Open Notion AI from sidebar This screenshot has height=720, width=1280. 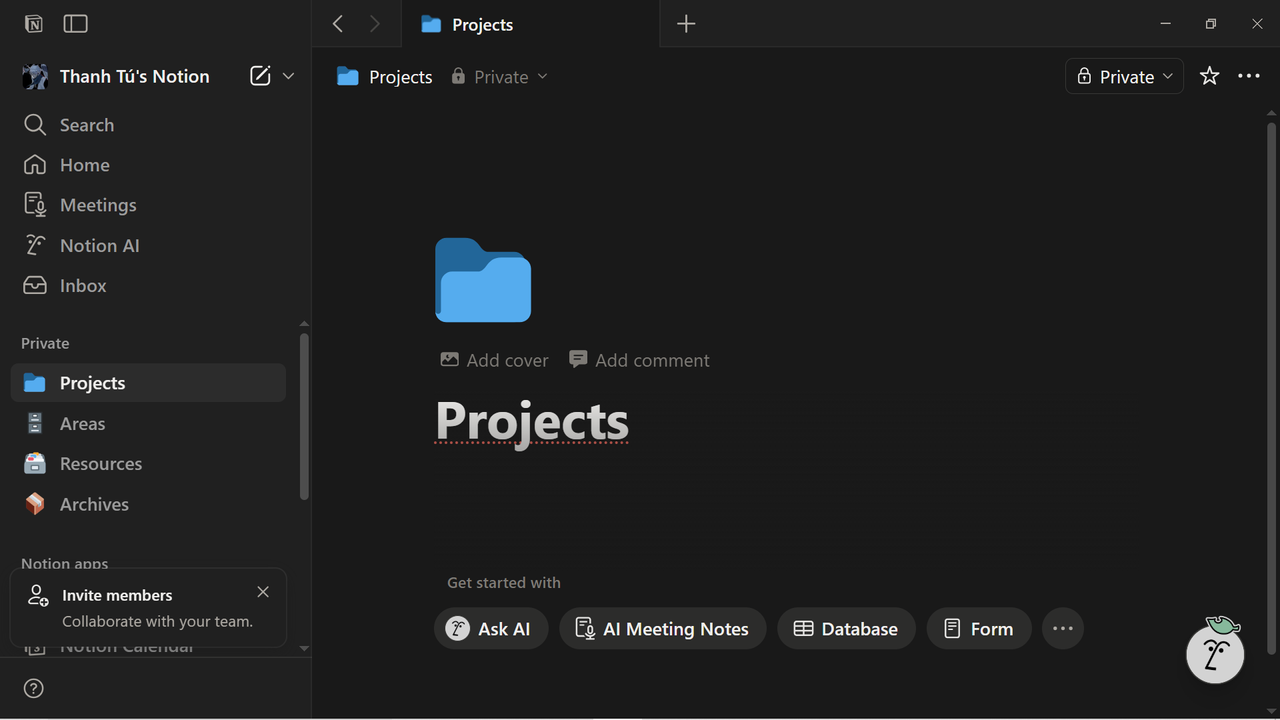99,245
